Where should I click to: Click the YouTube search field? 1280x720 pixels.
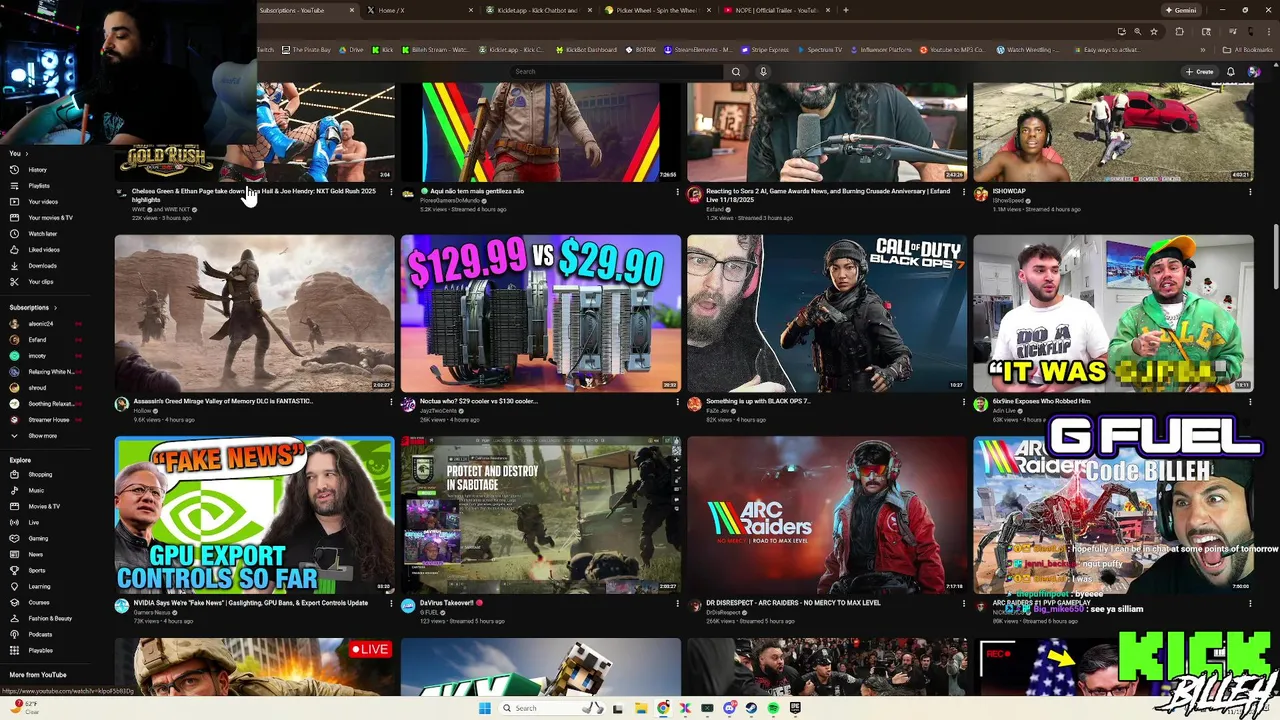click(617, 72)
